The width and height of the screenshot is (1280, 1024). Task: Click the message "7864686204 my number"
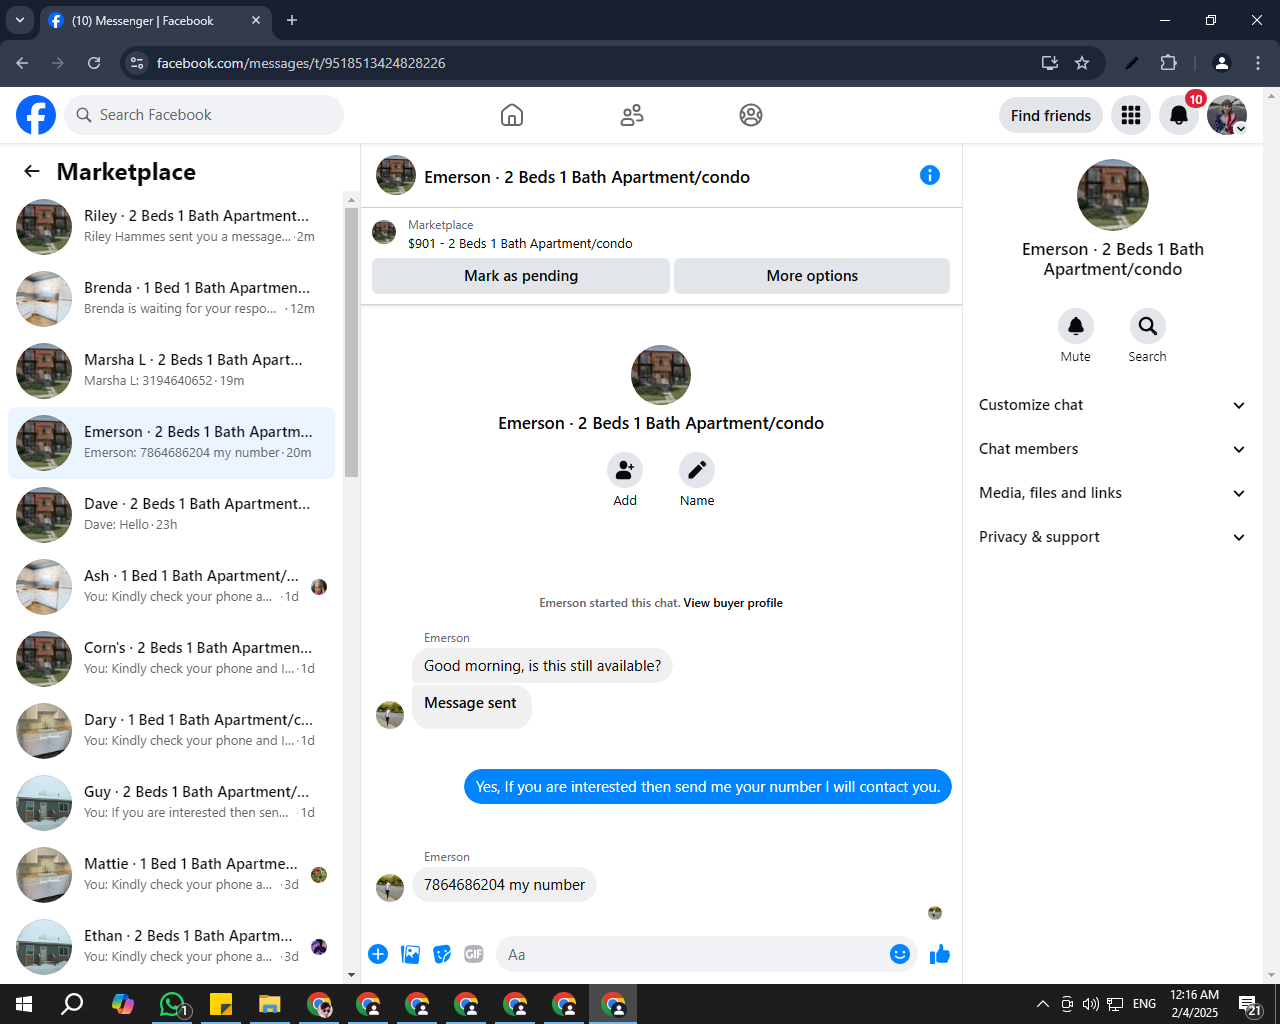(x=504, y=885)
